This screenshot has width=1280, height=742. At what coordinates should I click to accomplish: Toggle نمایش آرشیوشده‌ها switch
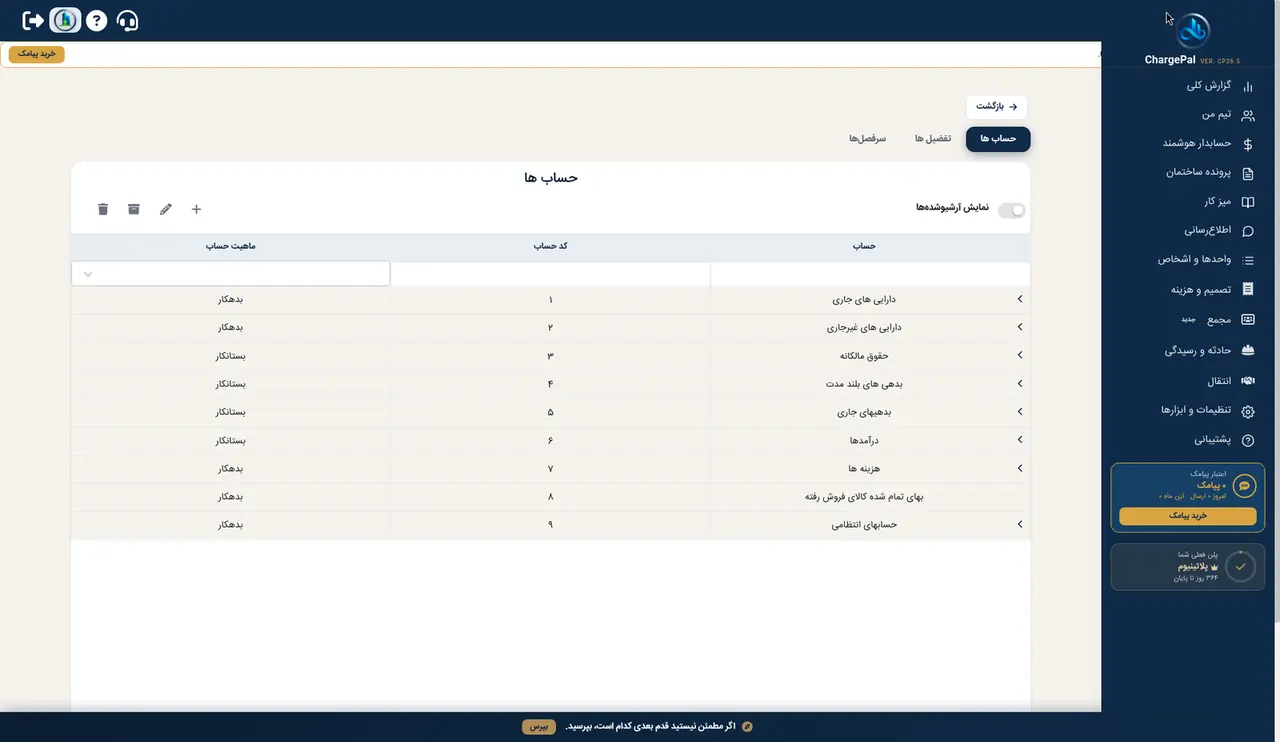(x=1012, y=210)
